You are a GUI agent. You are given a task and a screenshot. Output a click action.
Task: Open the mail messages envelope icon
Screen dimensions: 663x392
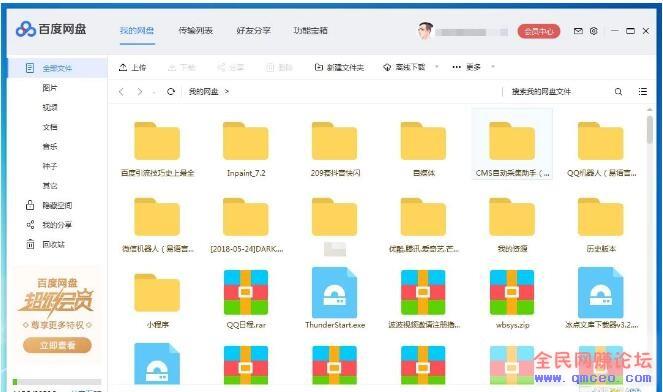(578, 31)
